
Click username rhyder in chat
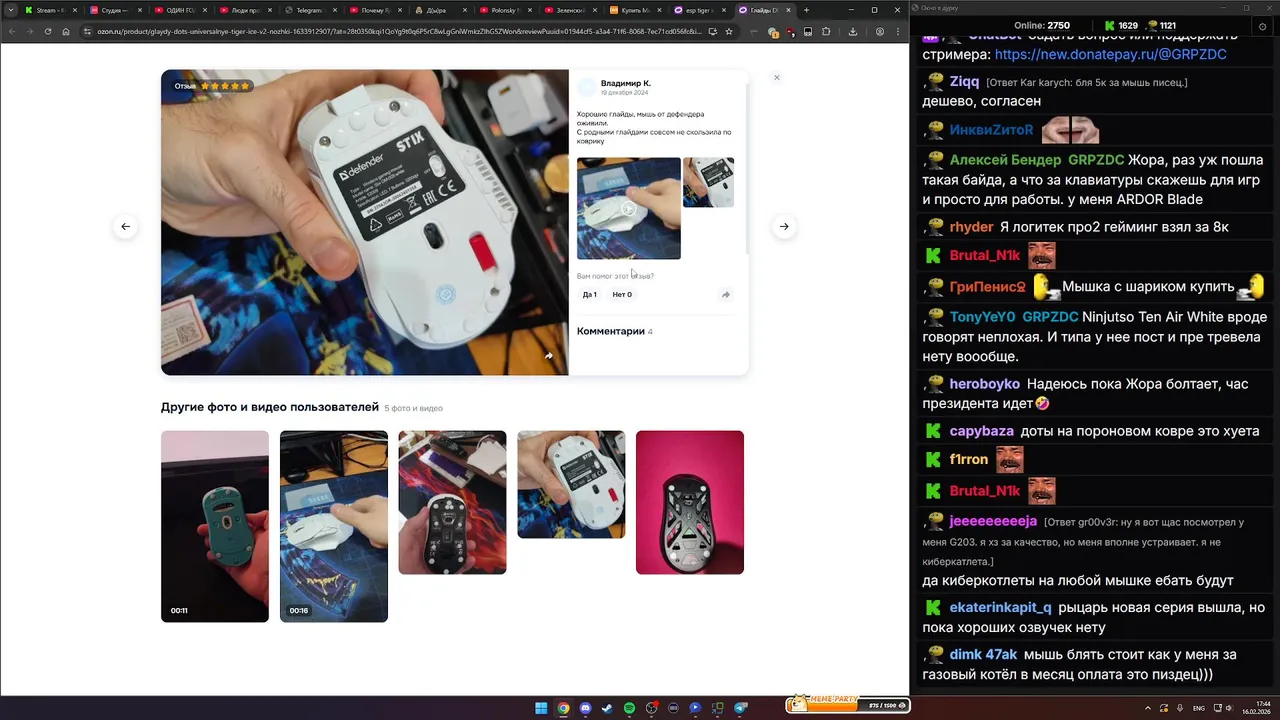click(971, 227)
